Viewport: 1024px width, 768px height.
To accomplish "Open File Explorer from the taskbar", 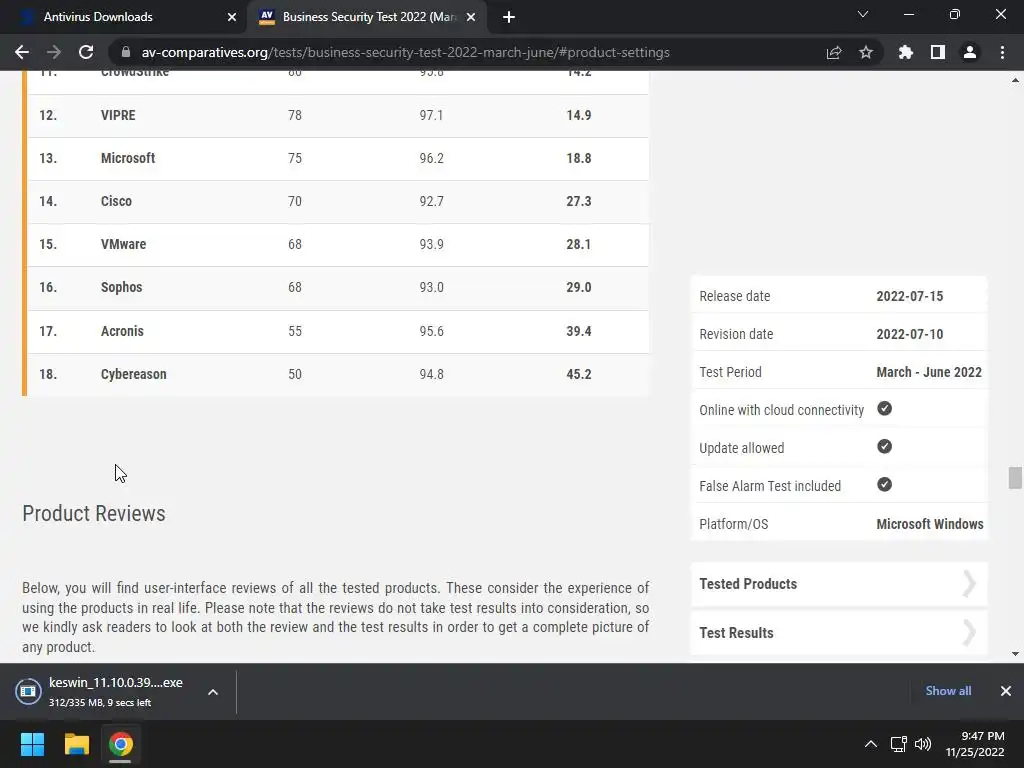I will tap(76, 744).
